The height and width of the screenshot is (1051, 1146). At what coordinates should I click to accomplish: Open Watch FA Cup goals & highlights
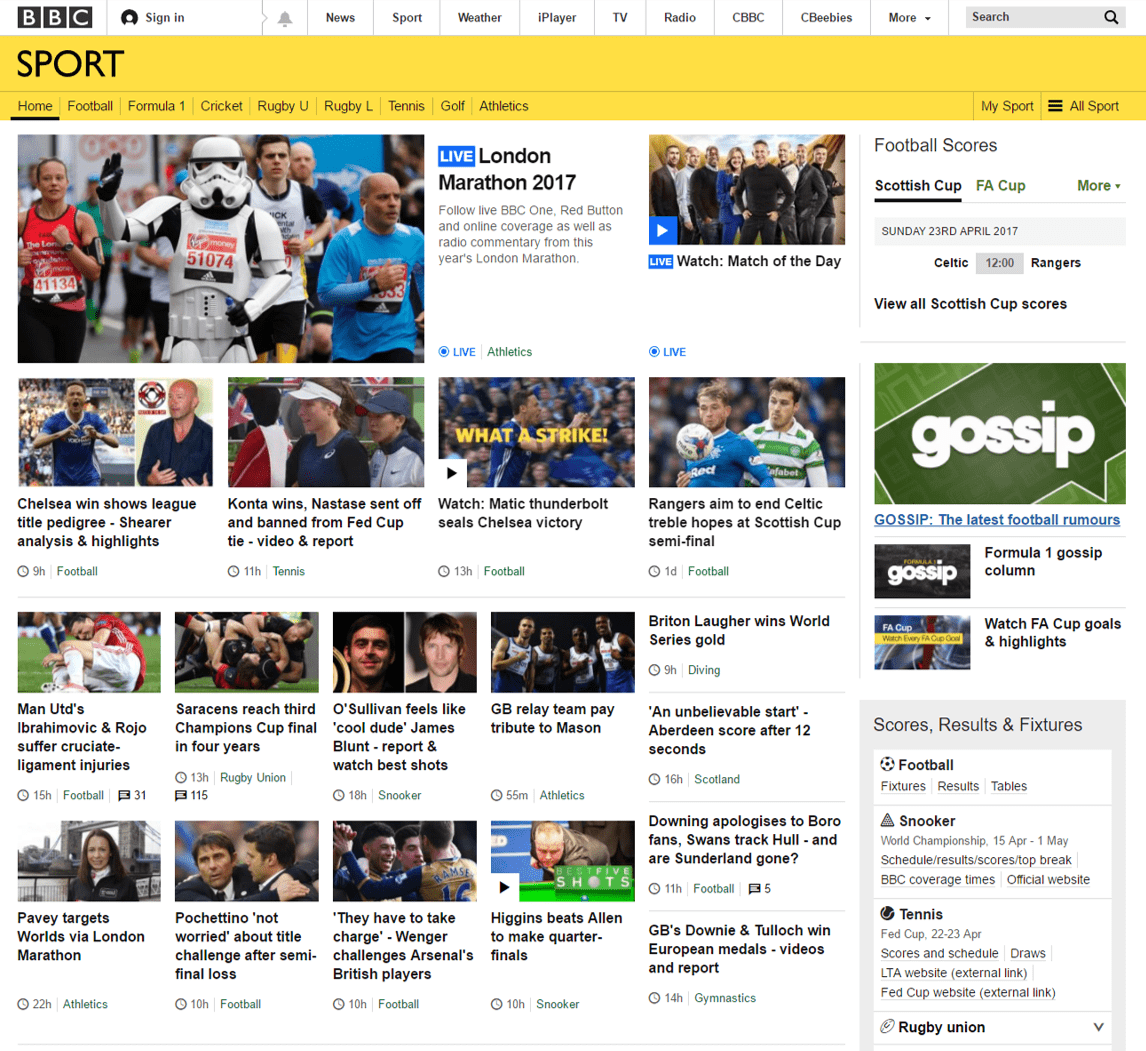(x=1052, y=632)
